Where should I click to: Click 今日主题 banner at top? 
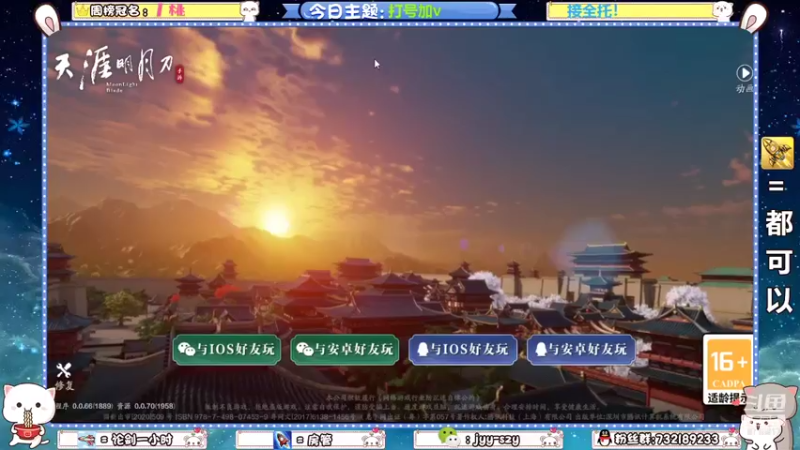click(x=399, y=11)
